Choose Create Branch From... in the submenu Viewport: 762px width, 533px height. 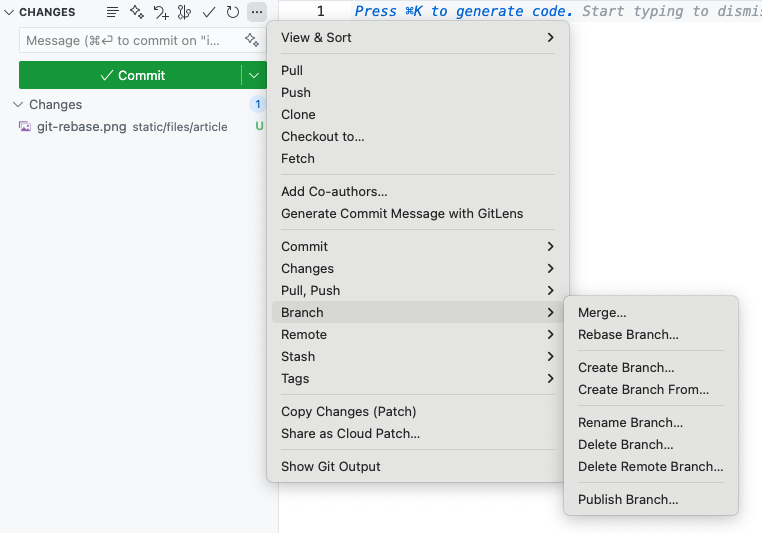[651, 389]
